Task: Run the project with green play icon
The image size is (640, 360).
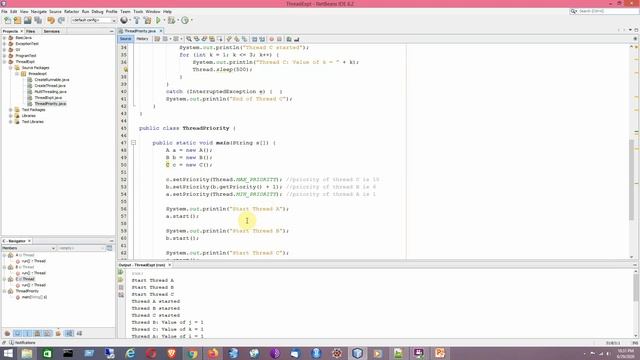Action: point(158,20)
